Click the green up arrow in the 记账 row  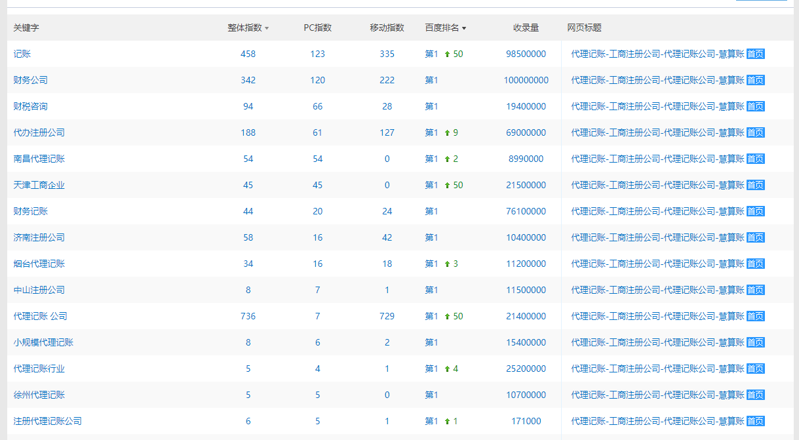[447, 54]
